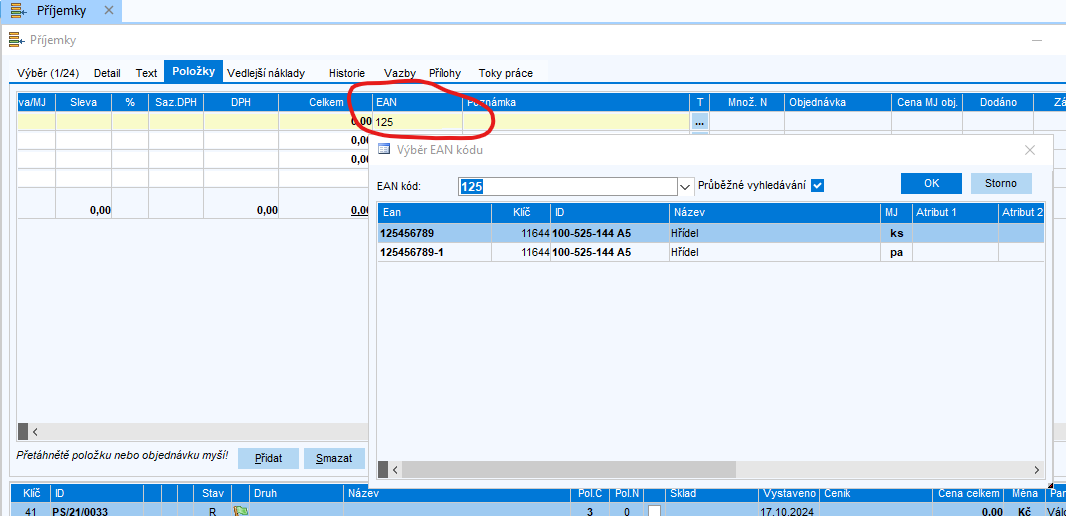
Task: Click the Příjemky icon in the top window tab
Action: point(19,11)
